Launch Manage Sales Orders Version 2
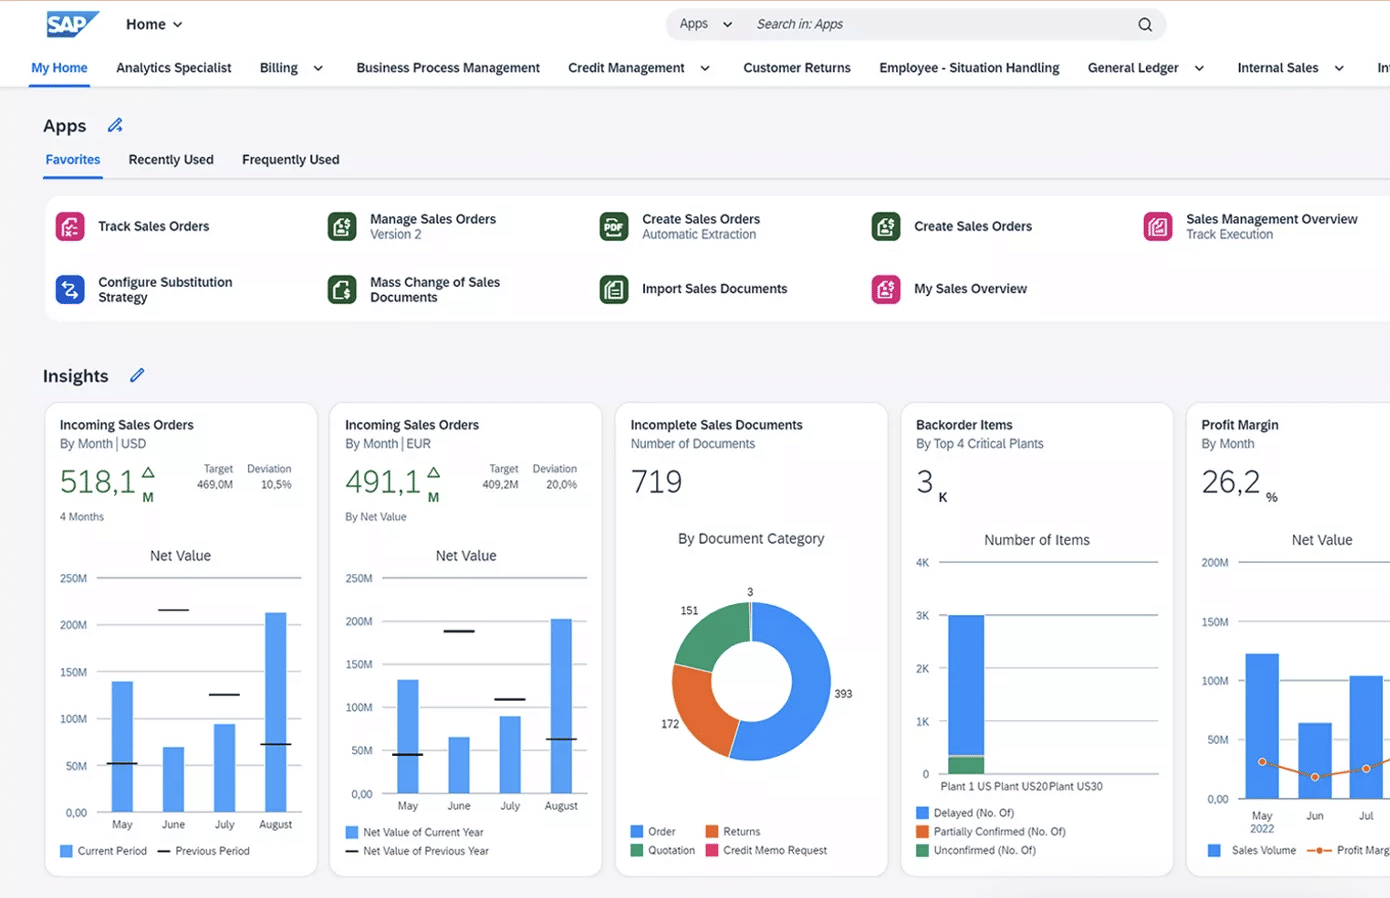This screenshot has width=1390, height=898. click(341, 226)
